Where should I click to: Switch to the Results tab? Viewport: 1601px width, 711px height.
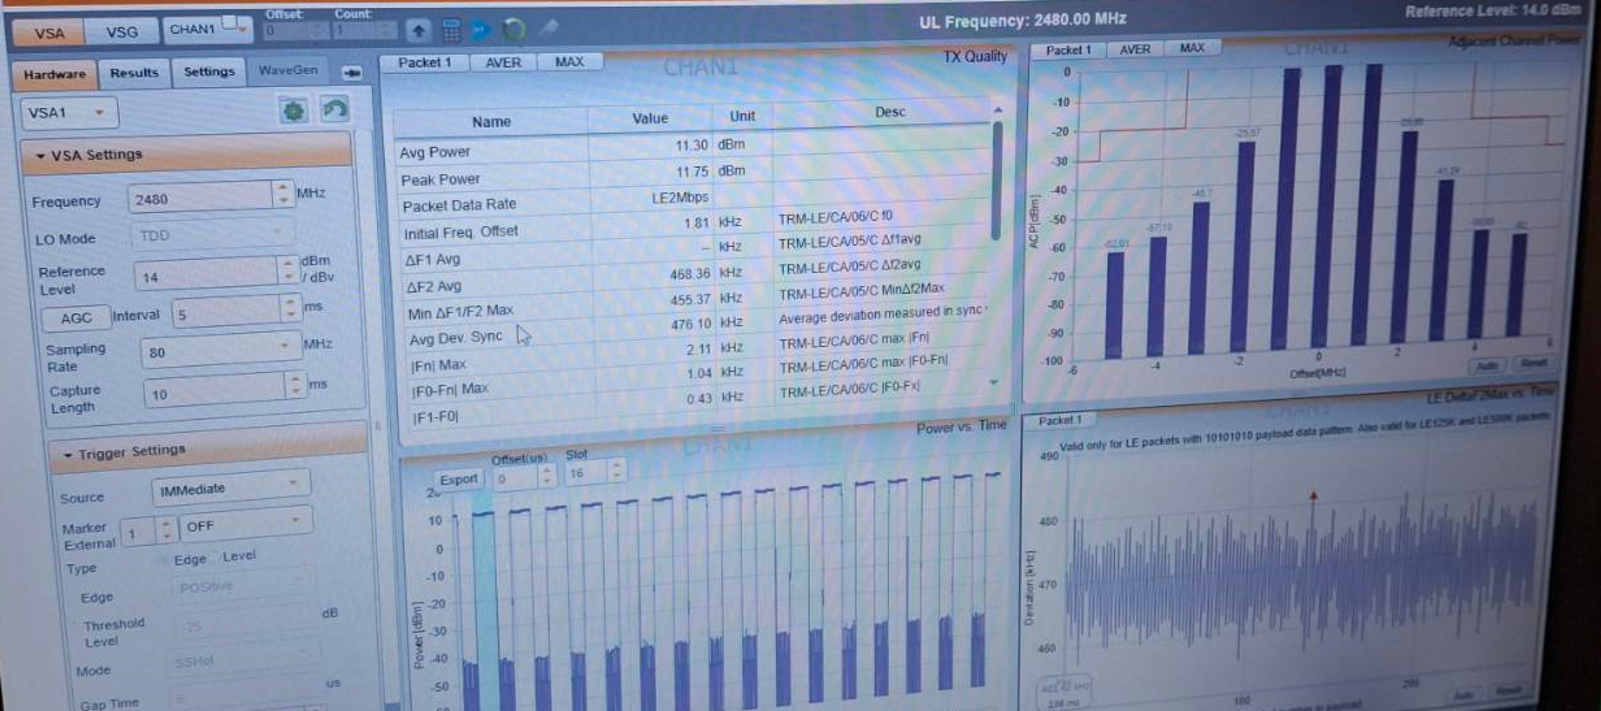tap(134, 73)
